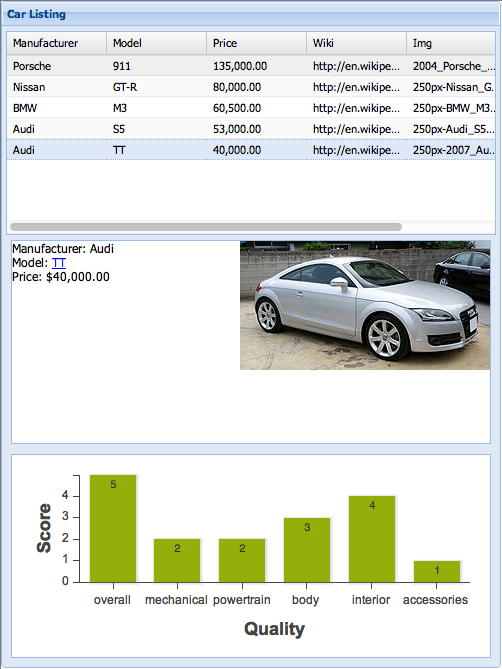Click the Wiki URL cell in the S5 row
The image size is (502, 669).
[356, 129]
